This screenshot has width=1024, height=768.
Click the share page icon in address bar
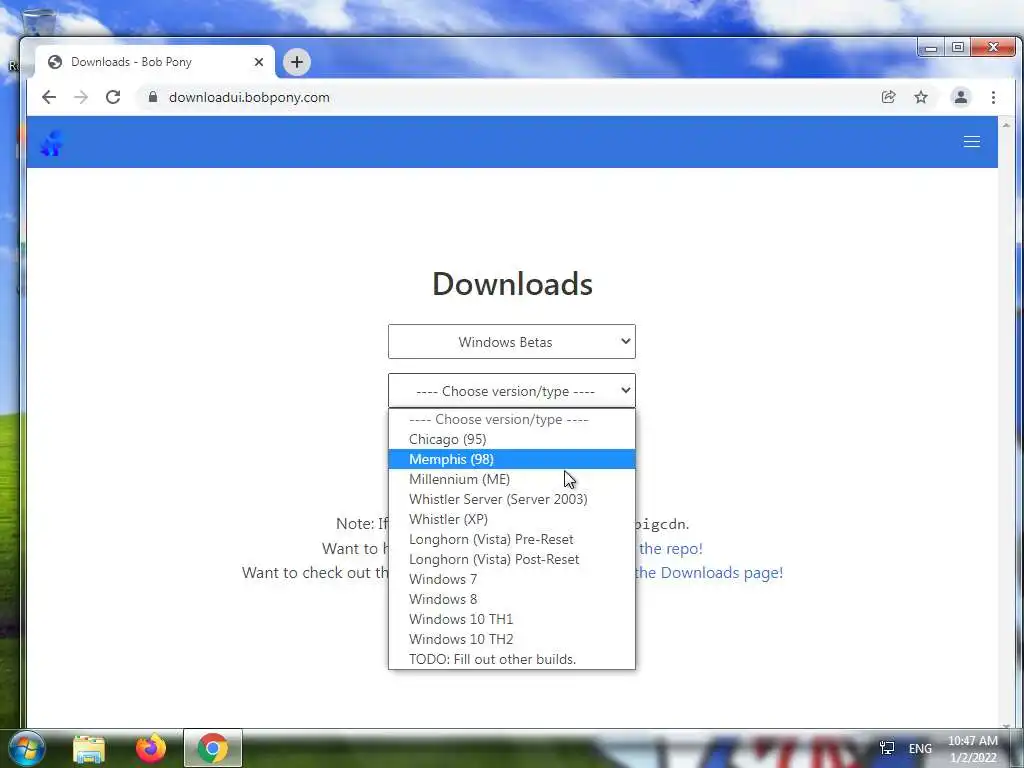click(888, 97)
